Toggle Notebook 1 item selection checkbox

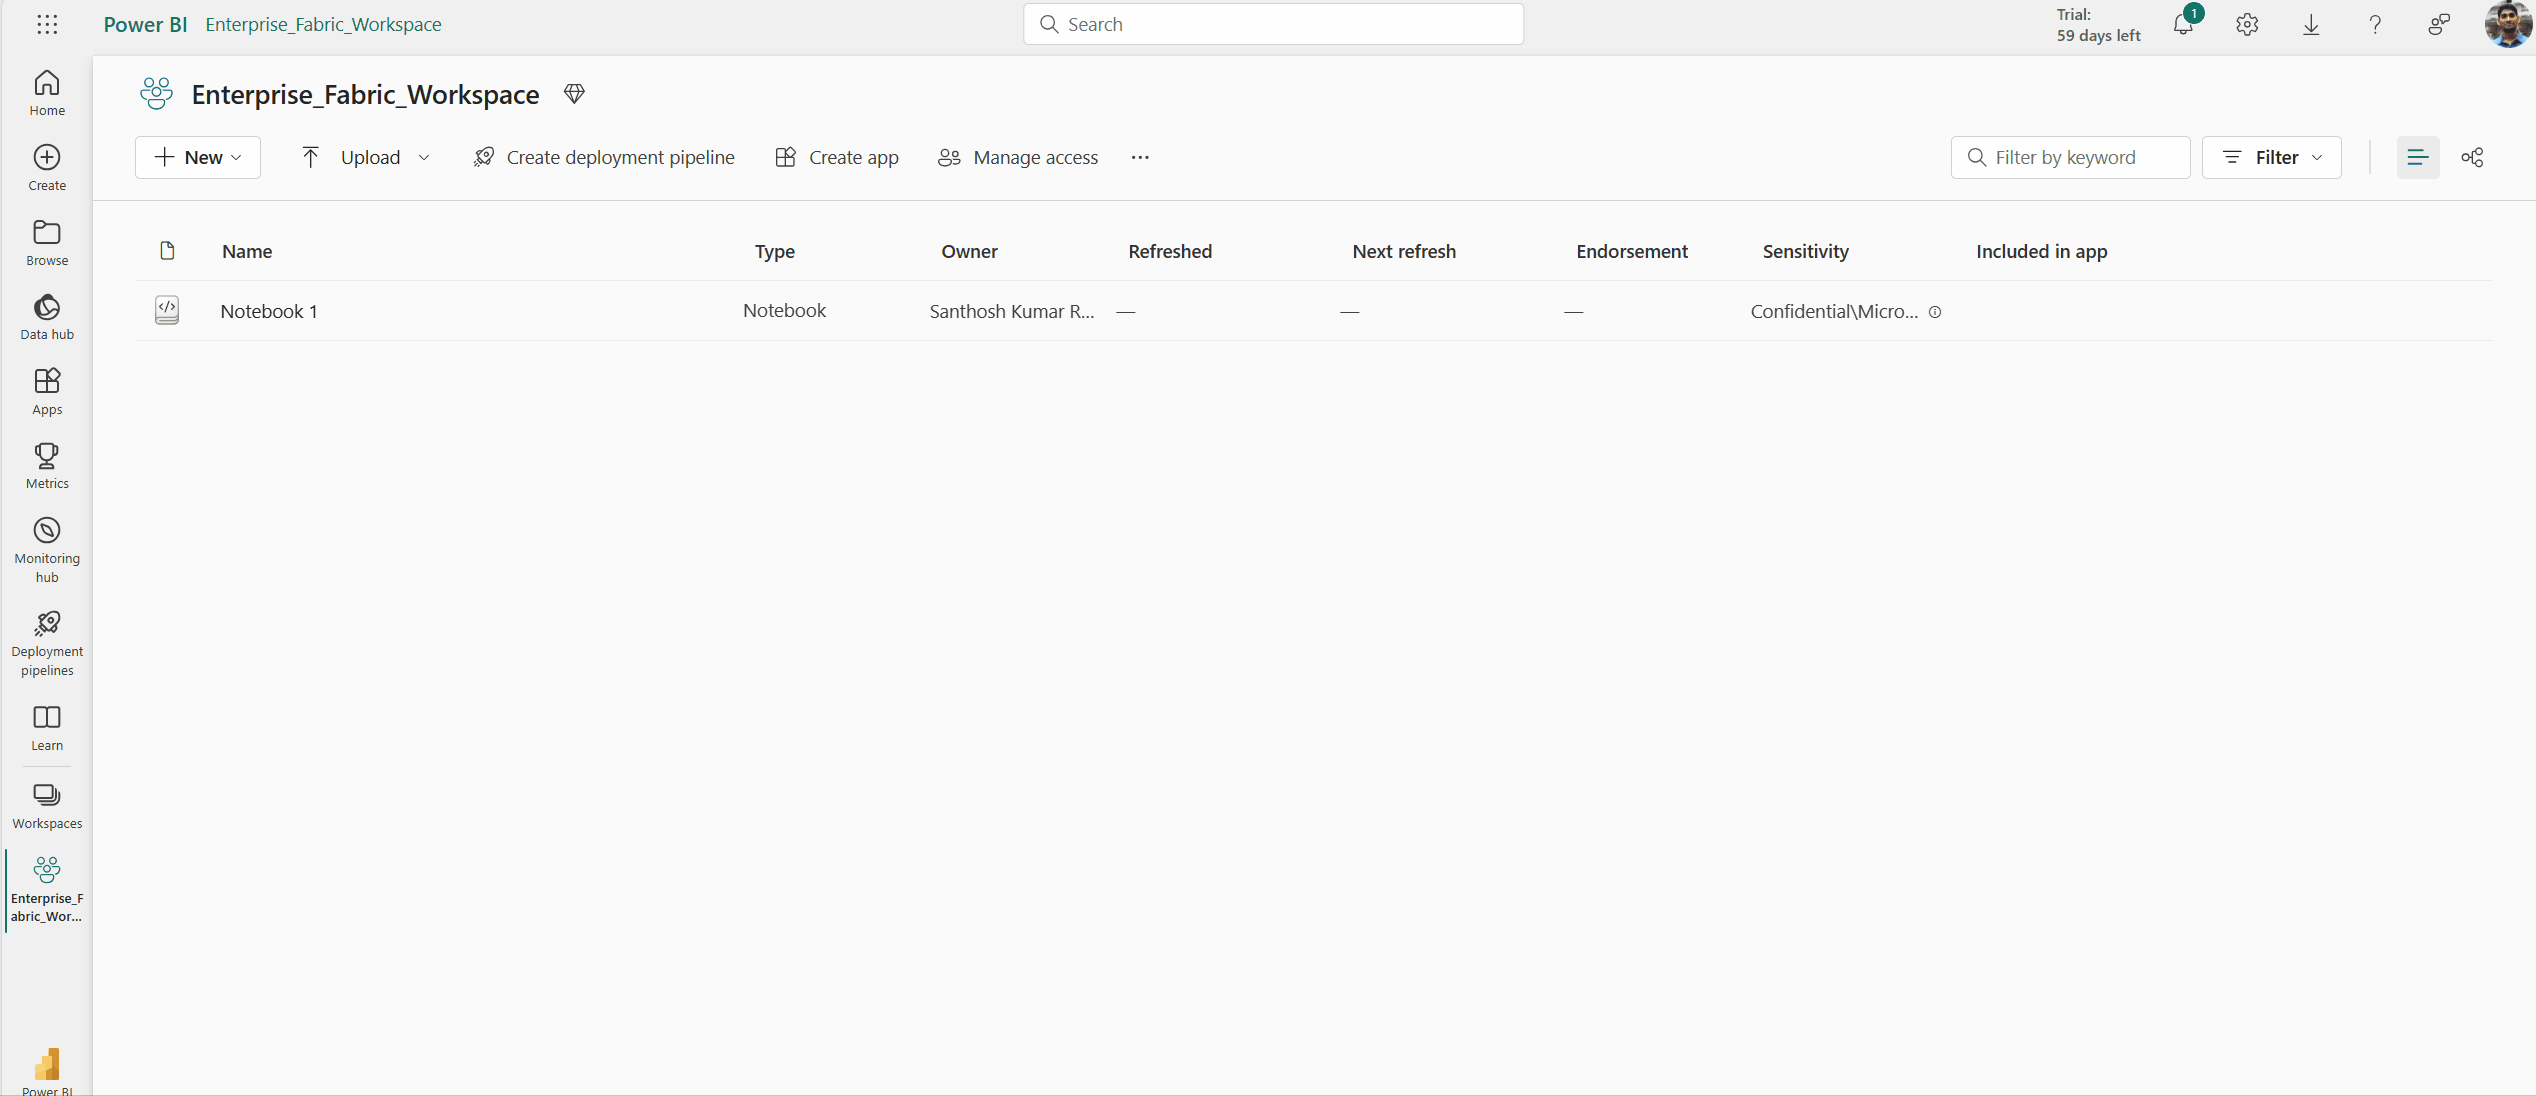tap(168, 310)
